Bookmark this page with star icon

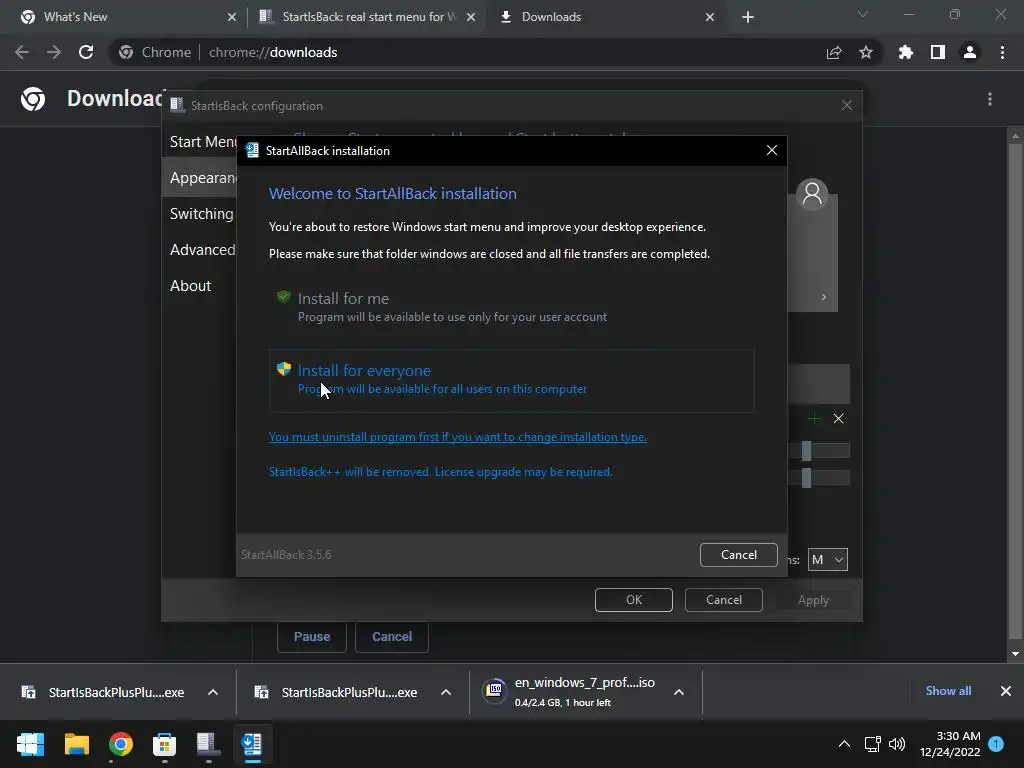866,52
